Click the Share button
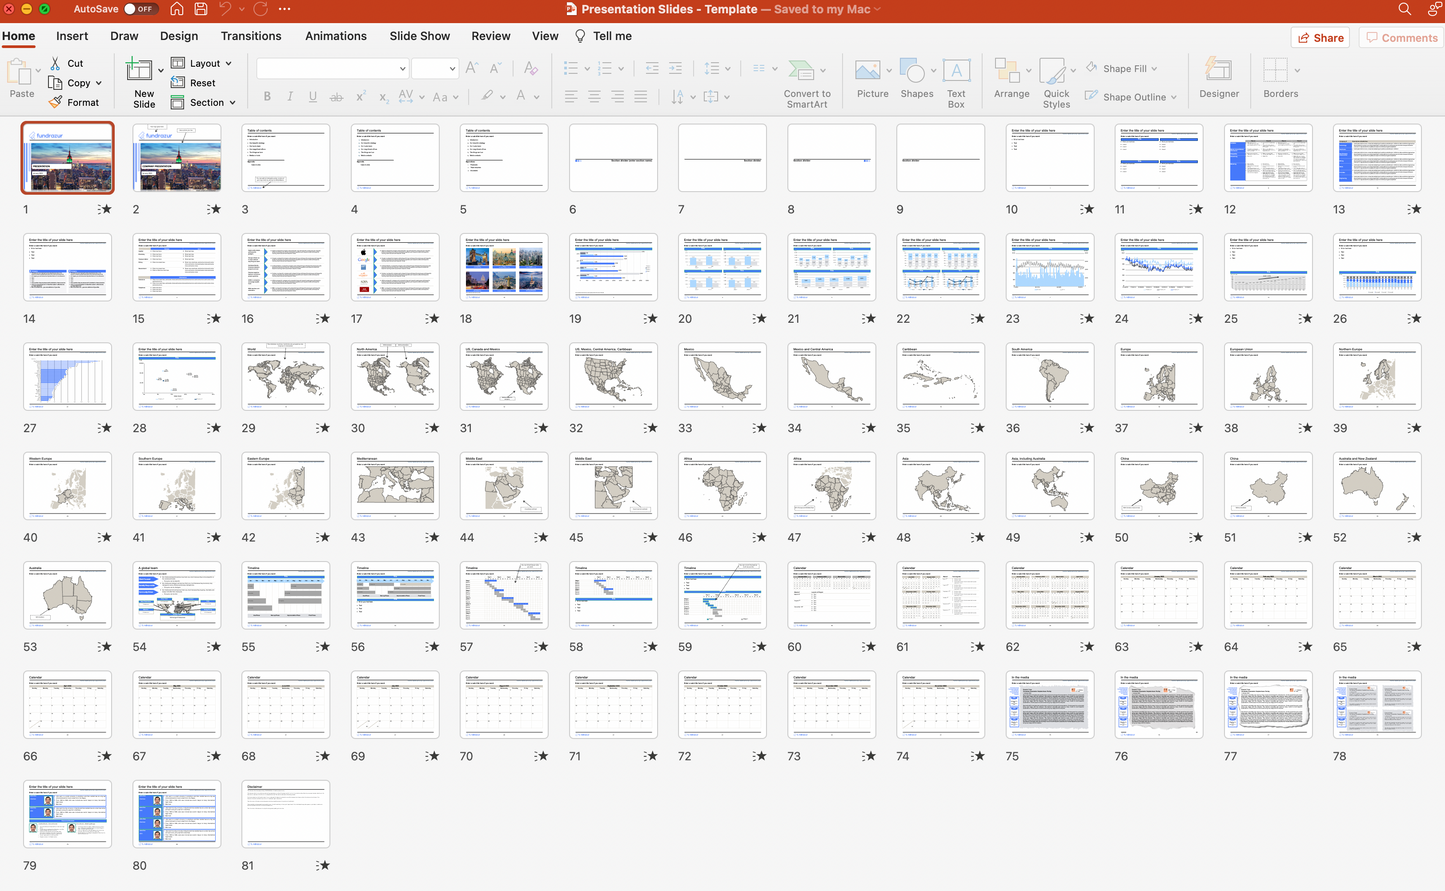The height and width of the screenshot is (891, 1445). [x=1320, y=38]
